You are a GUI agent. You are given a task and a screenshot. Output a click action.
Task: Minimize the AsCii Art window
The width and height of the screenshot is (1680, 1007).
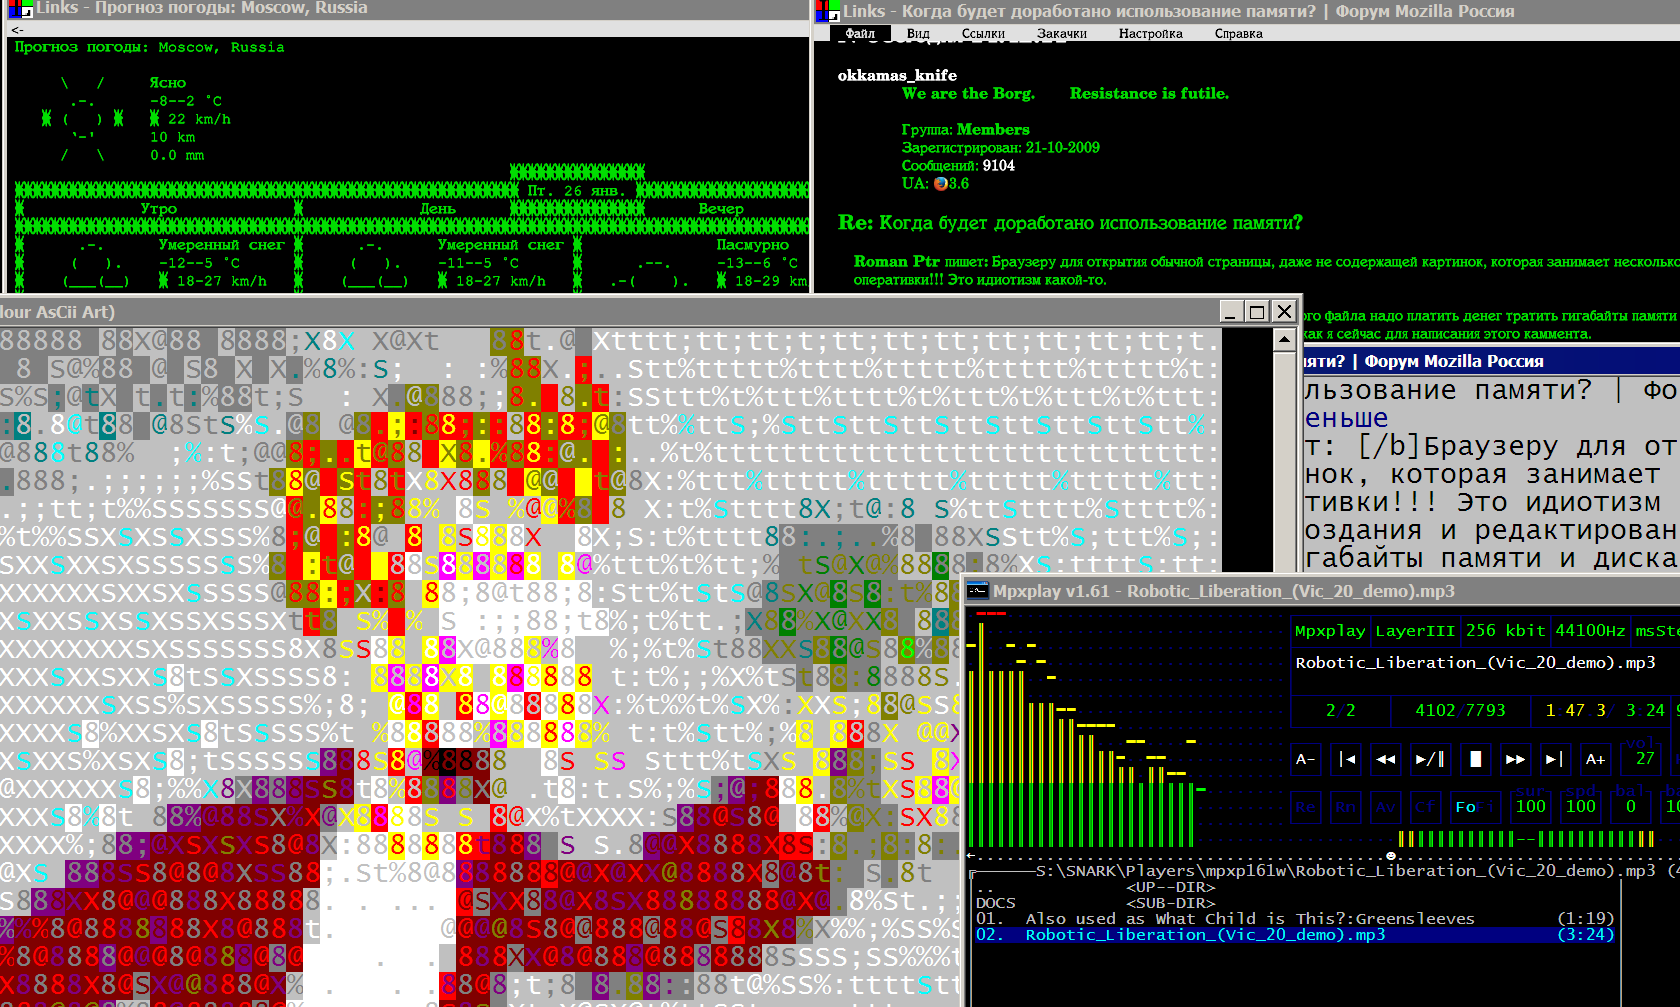(1232, 311)
